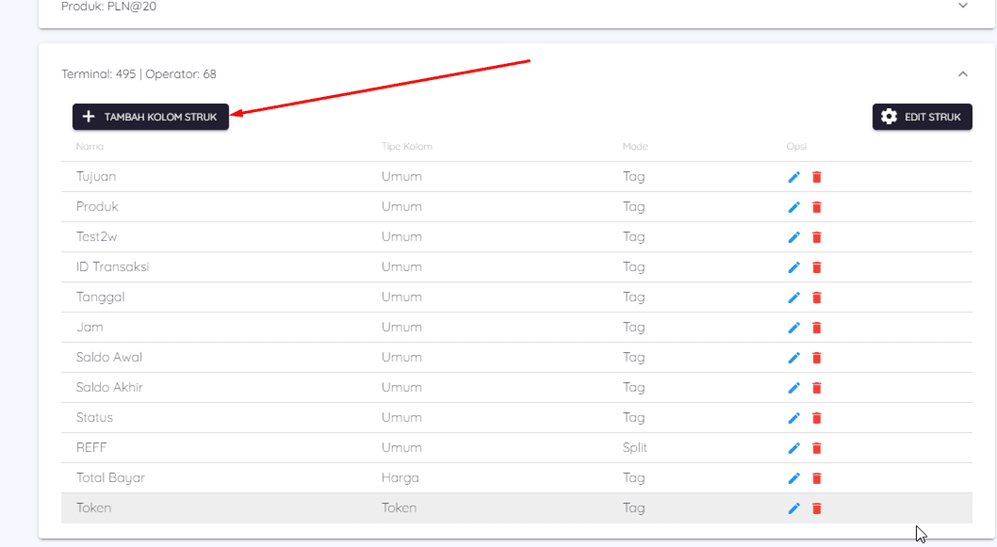Open the Edit Struk button
The image size is (997, 547).
[922, 117]
